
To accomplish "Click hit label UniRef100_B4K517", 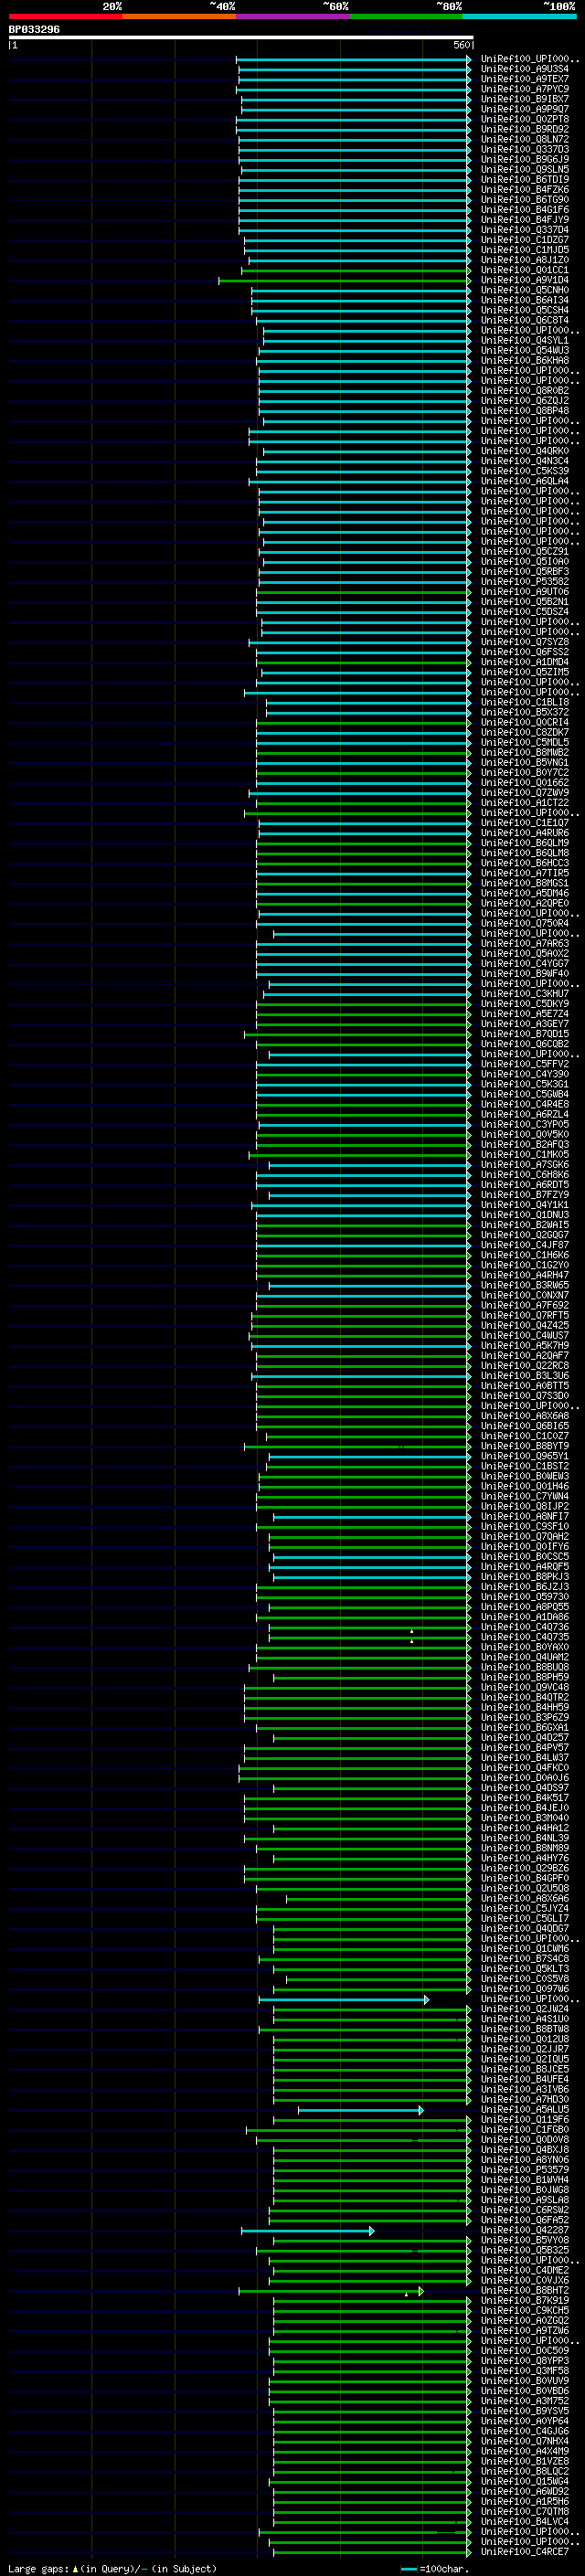I will pyautogui.click(x=525, y=1799).
